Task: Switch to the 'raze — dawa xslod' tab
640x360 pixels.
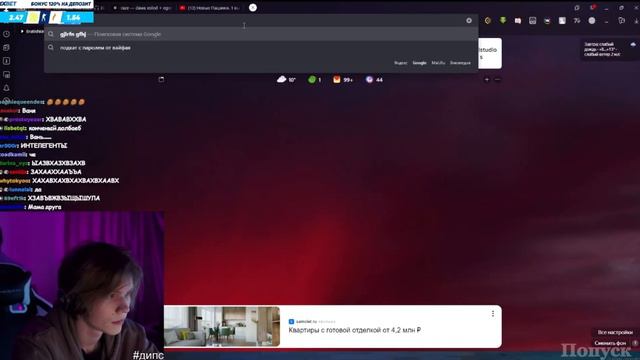Action: coord(142,8)
